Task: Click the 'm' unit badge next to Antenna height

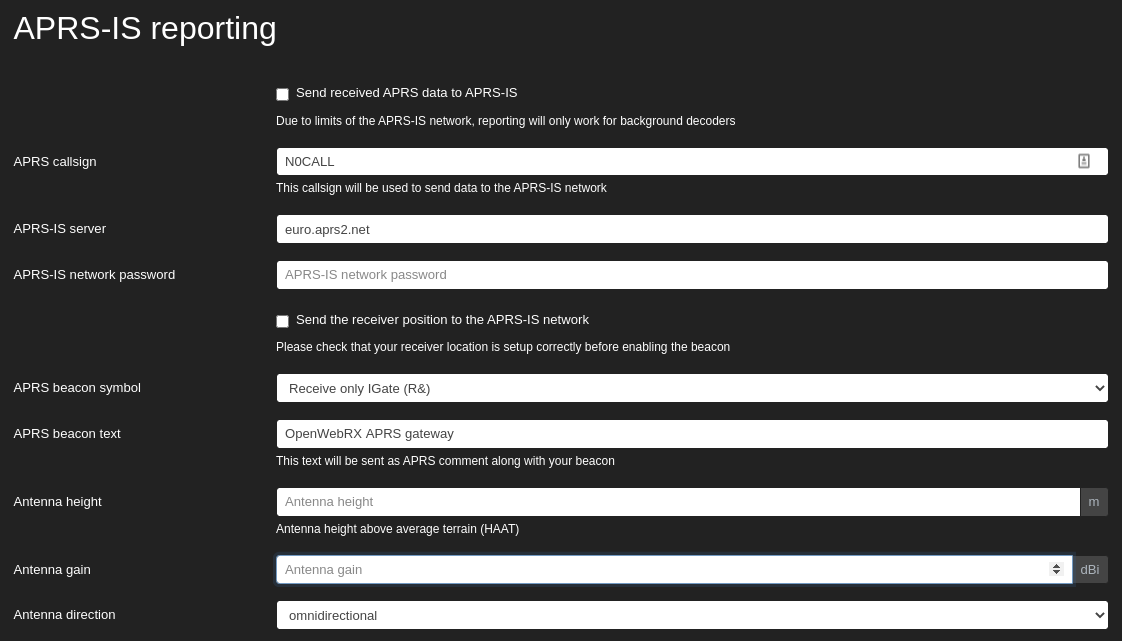Action: coord(1094,501)
